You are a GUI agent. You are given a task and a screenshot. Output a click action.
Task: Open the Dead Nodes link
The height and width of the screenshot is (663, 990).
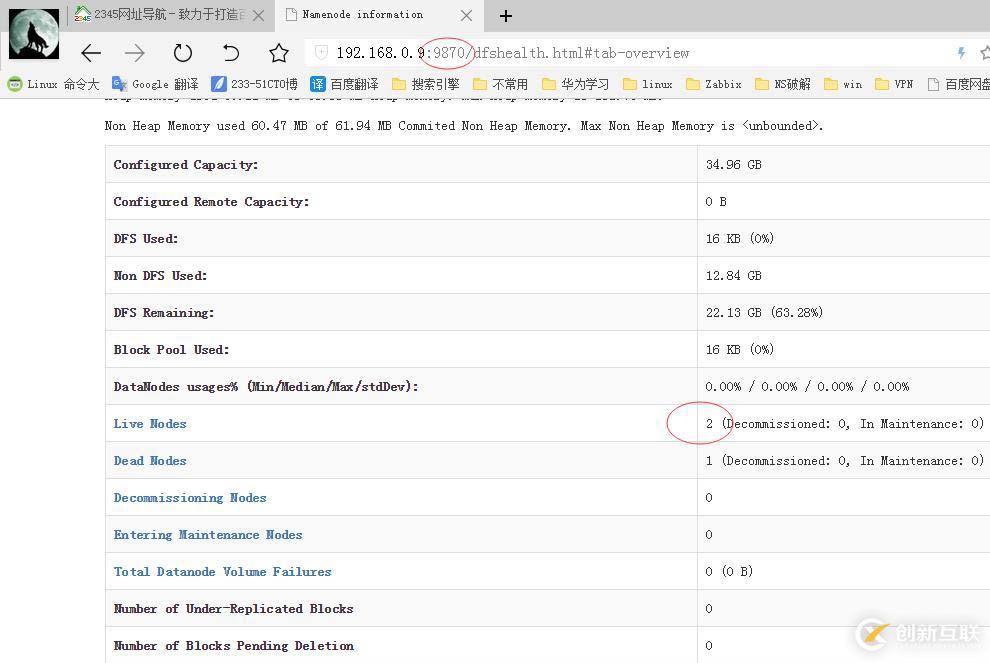point(150,461)
